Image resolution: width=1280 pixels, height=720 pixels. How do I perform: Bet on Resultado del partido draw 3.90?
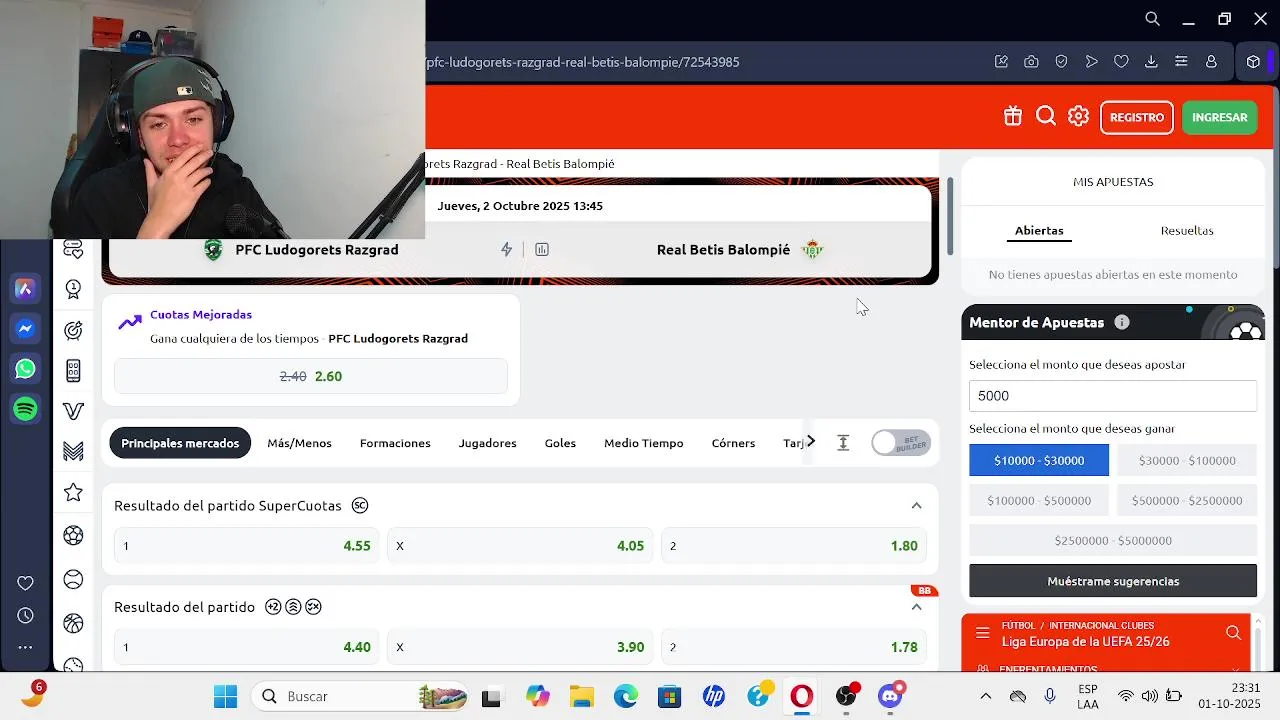pyautogui.click(x=520, y=647)
